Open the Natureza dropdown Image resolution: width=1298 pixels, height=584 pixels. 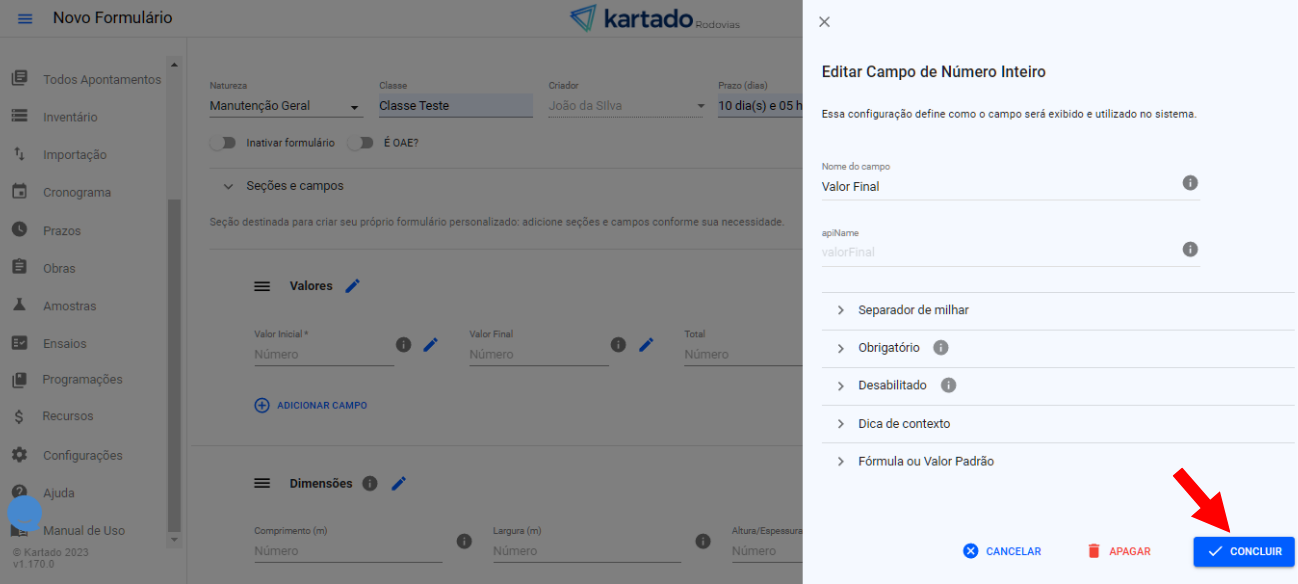(x=285, y=106)
